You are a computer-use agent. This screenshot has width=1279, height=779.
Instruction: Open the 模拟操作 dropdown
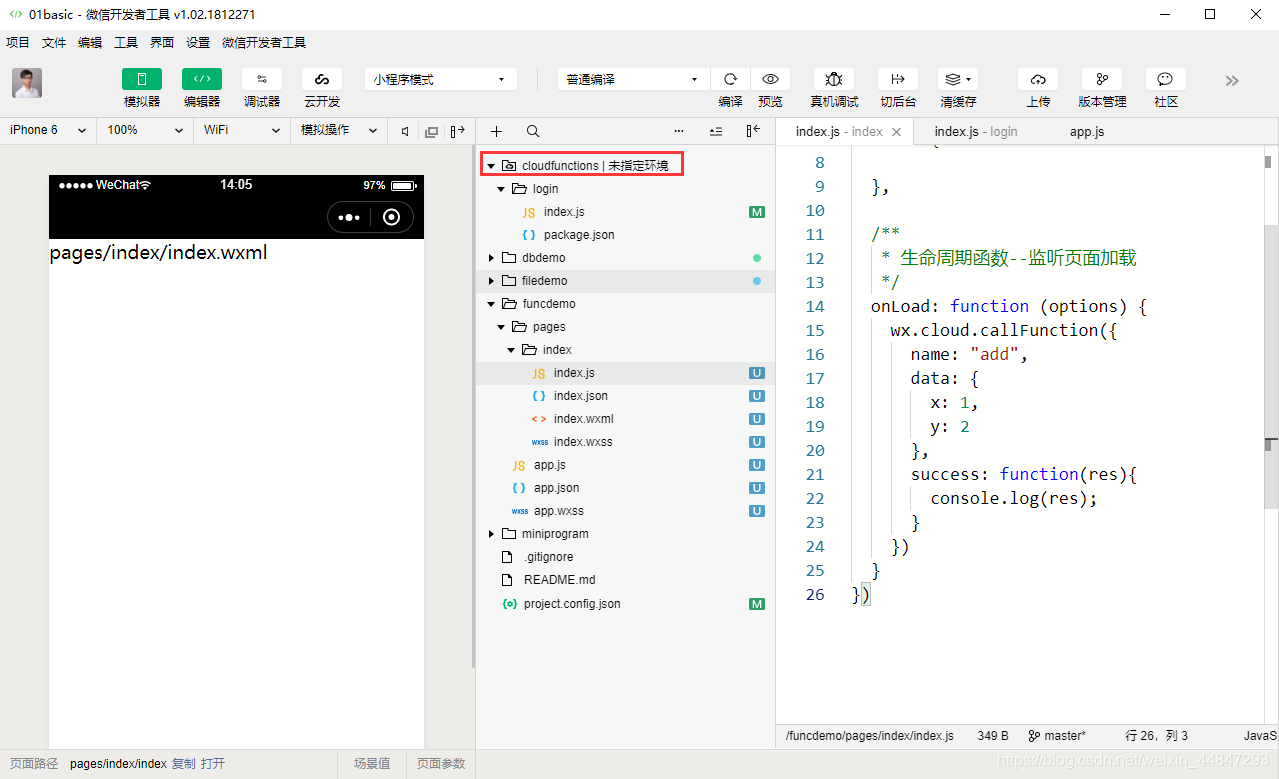pyautogui.click(x=339, y=130)
